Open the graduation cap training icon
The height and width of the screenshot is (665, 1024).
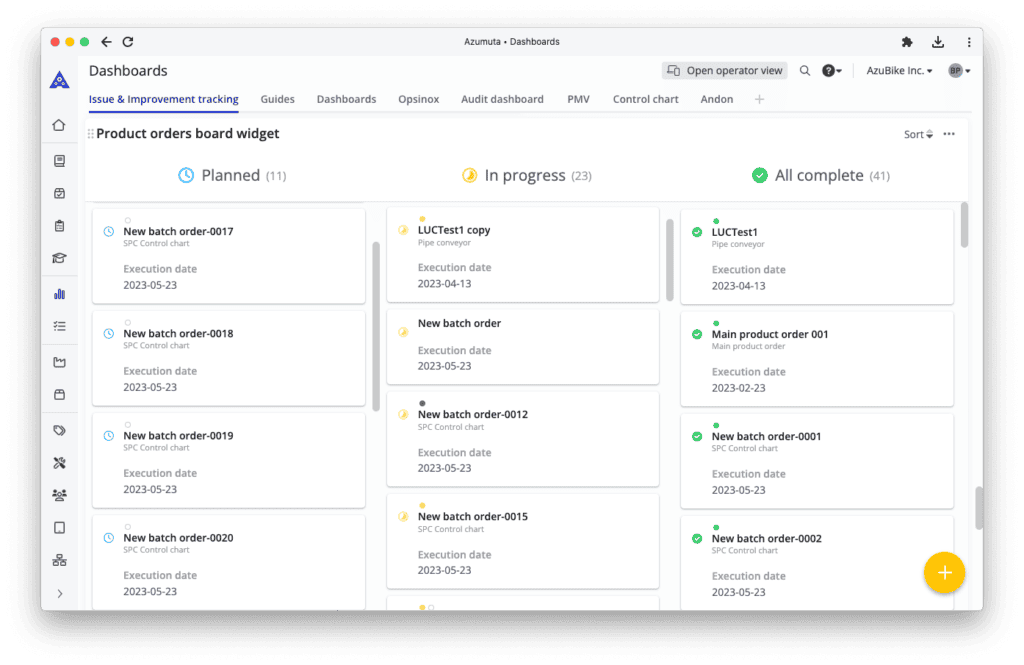pos(59,258)
